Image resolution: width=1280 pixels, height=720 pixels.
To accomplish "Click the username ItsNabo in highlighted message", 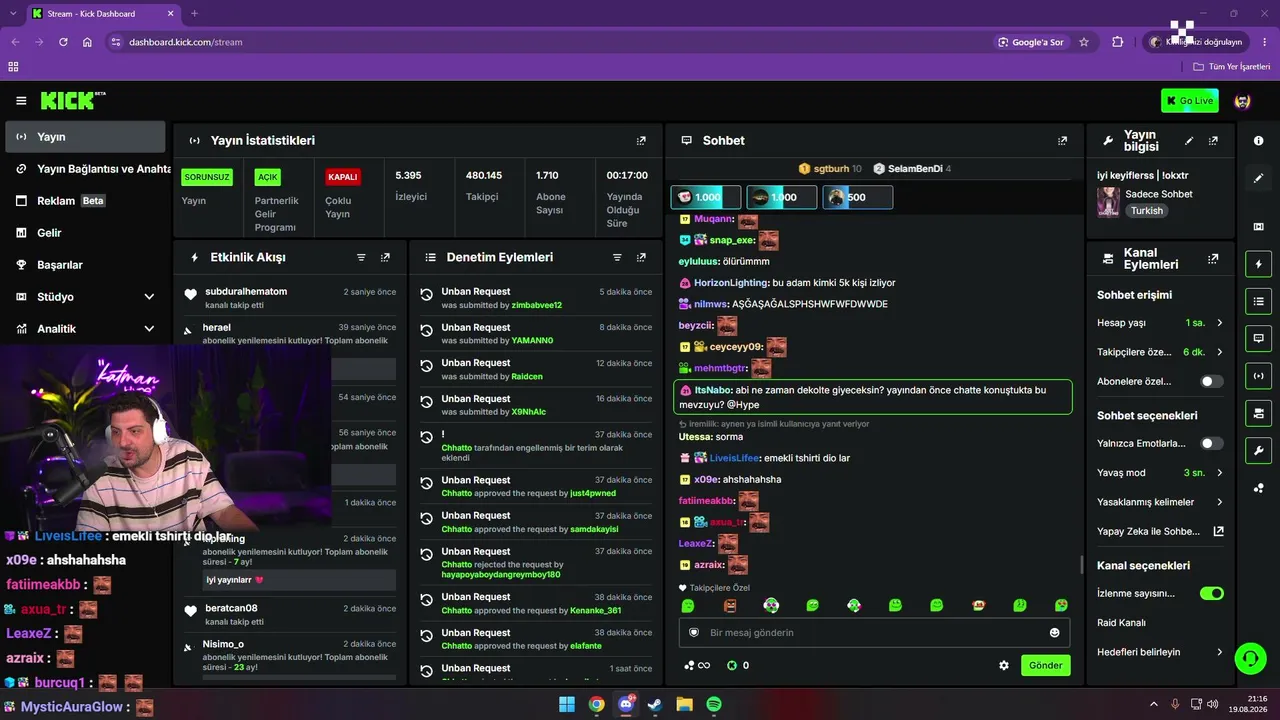I will (x=713, y=390).
